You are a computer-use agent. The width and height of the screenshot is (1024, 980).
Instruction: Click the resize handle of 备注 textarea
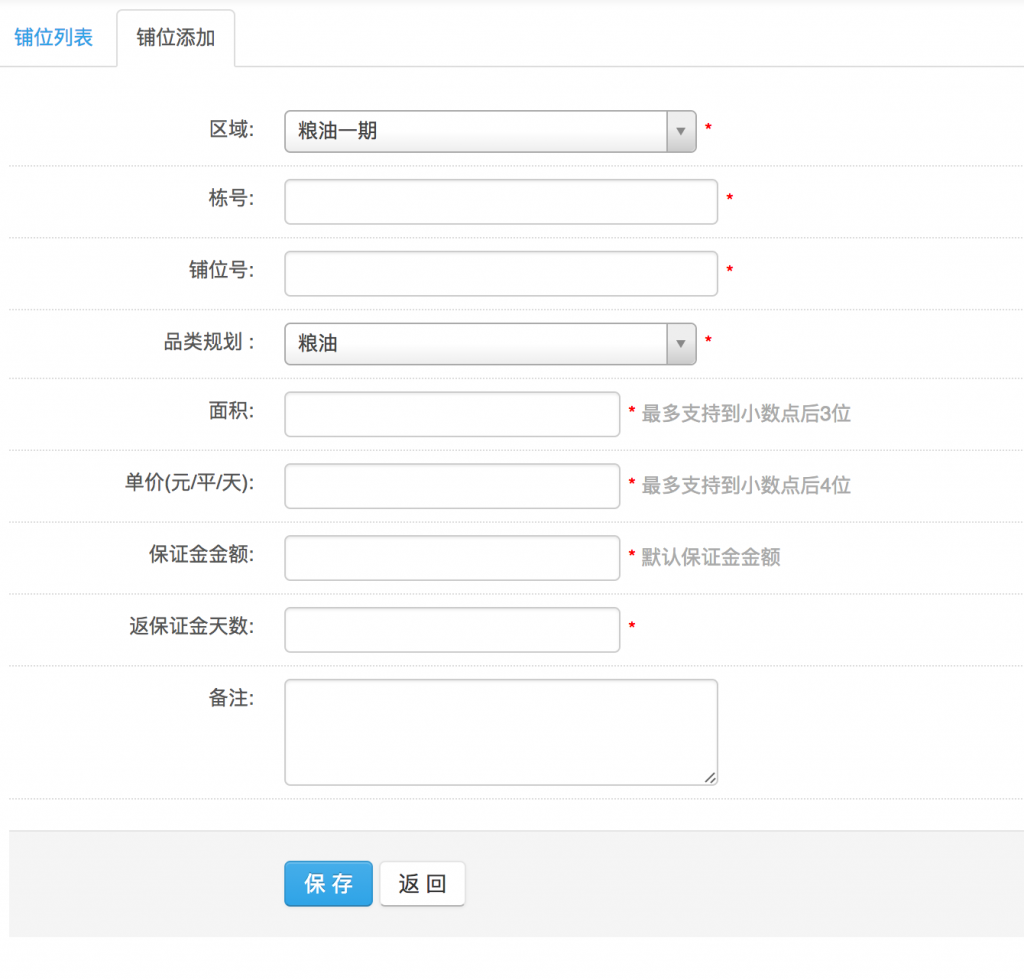(x=712, y=778)
